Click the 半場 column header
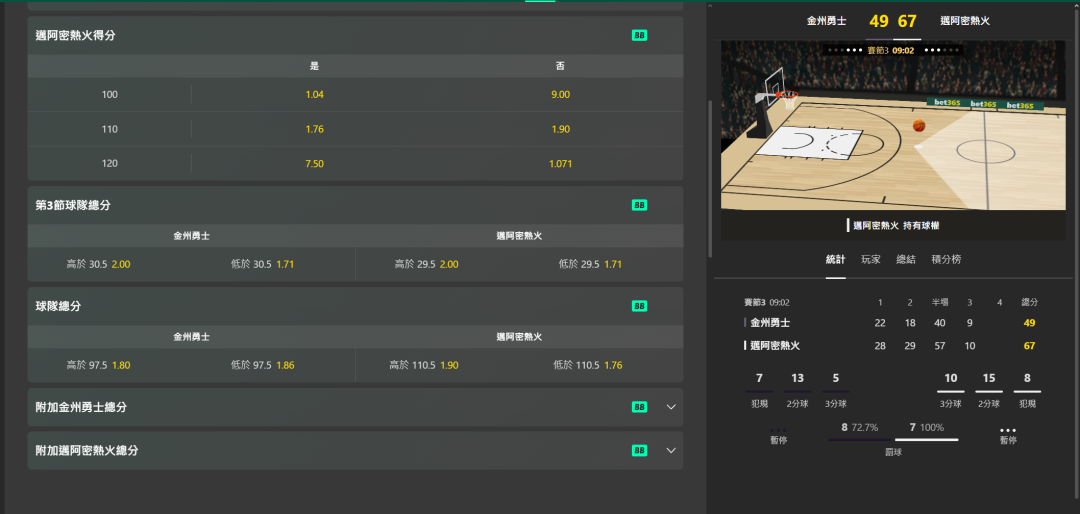Screen dimensions: 1080x514 click(940, 302)
